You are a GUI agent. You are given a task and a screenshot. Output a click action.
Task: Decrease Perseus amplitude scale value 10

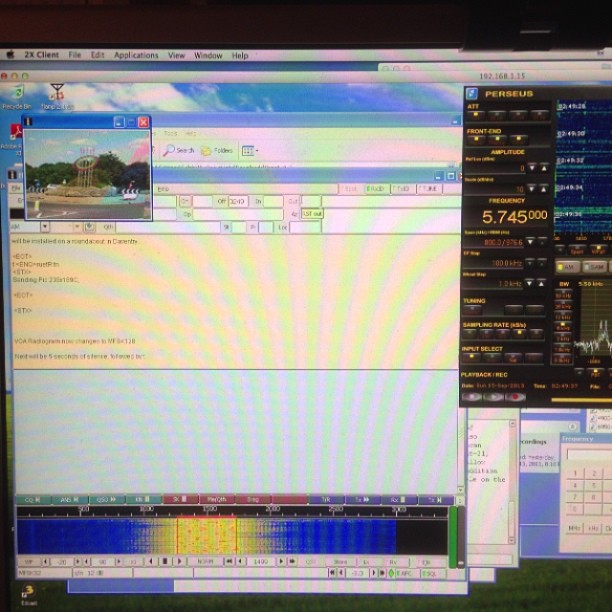click(x=532, y=189)
